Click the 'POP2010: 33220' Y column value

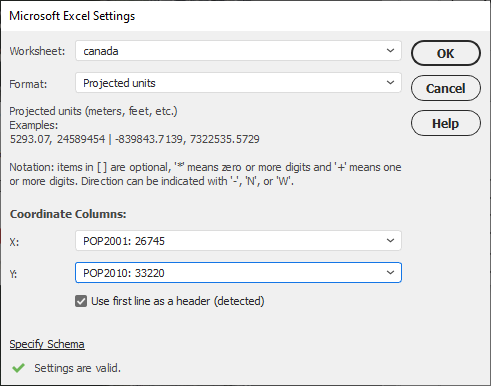124,273
